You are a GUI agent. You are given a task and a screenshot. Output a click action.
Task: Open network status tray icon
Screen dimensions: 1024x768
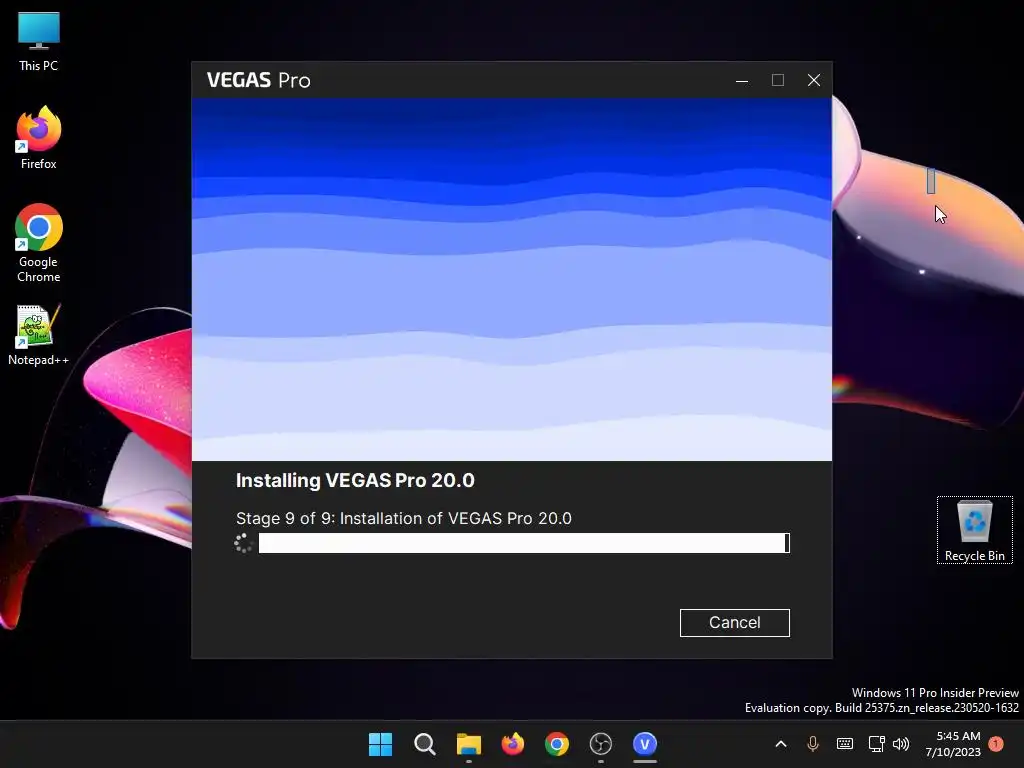point(876,744)
